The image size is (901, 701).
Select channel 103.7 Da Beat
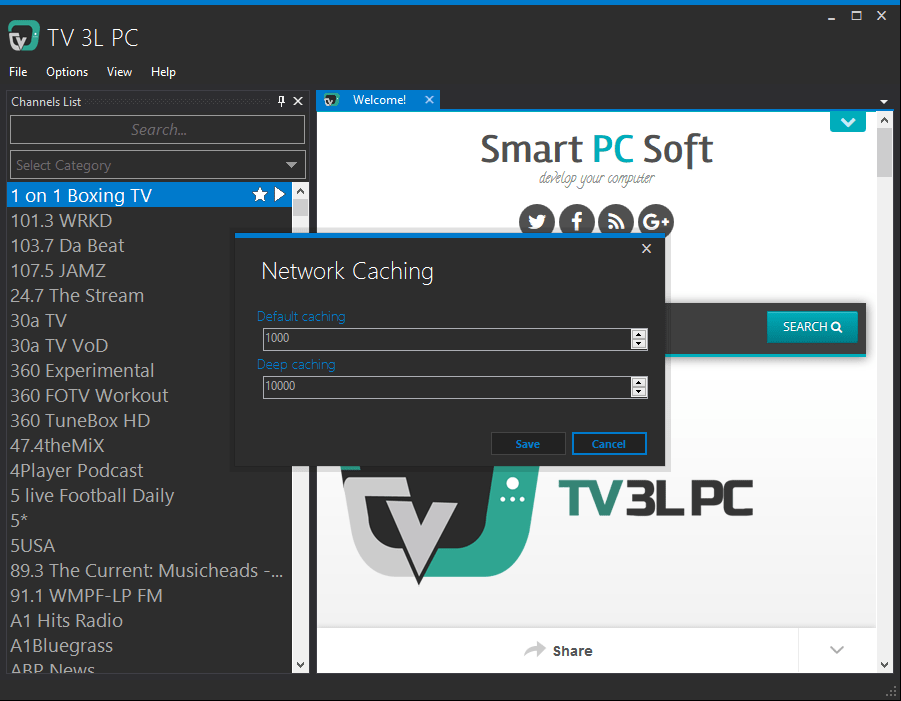click(x=149, y=245)
